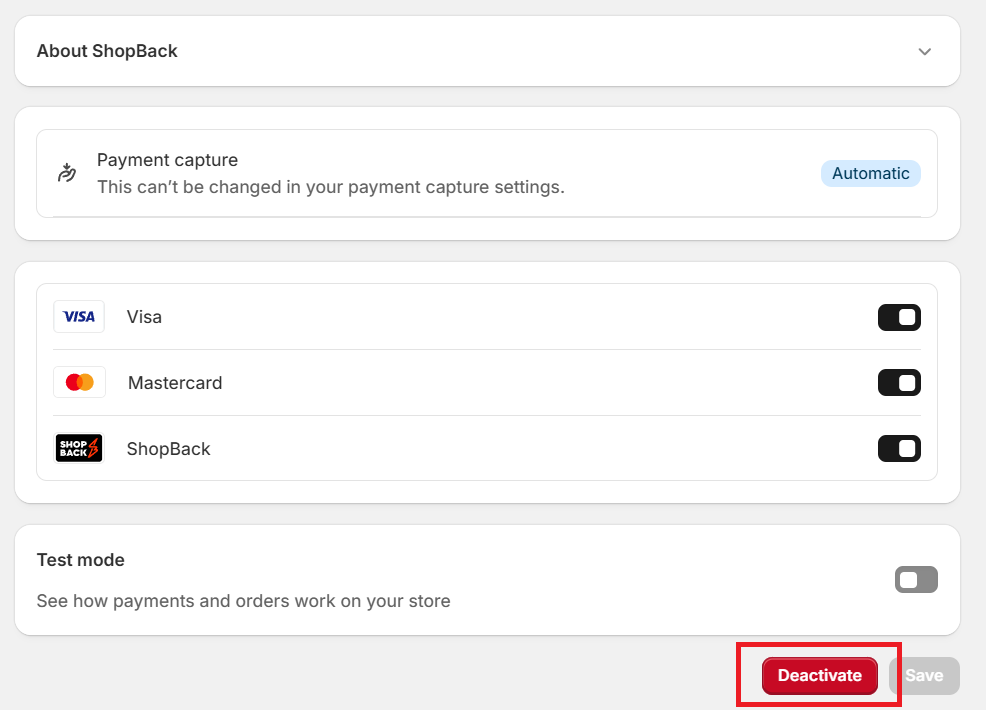986x710 pixels.
Task: Click the red Deactivate button
Action: pos(819,676)
